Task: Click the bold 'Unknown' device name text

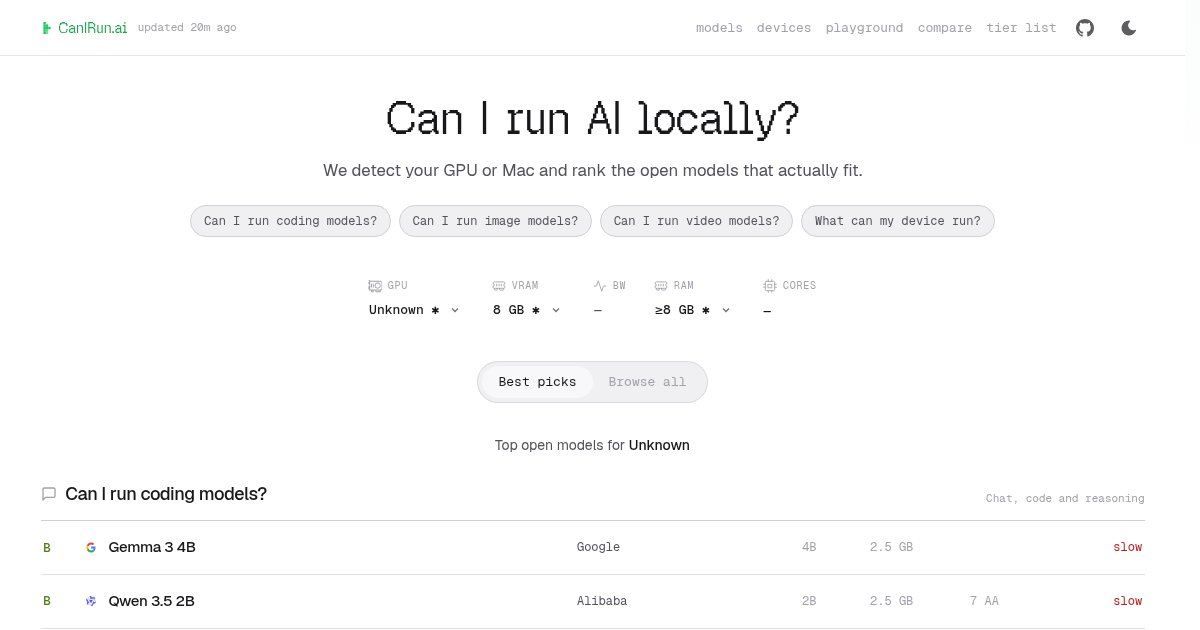Action: (x=659, y=445)
